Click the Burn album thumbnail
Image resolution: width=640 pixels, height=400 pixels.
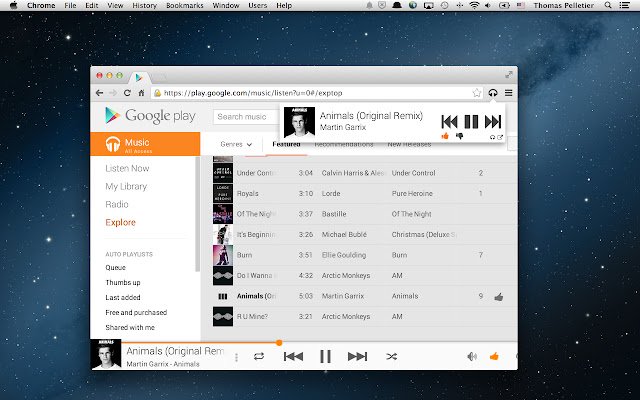click(x=223, y=255)
